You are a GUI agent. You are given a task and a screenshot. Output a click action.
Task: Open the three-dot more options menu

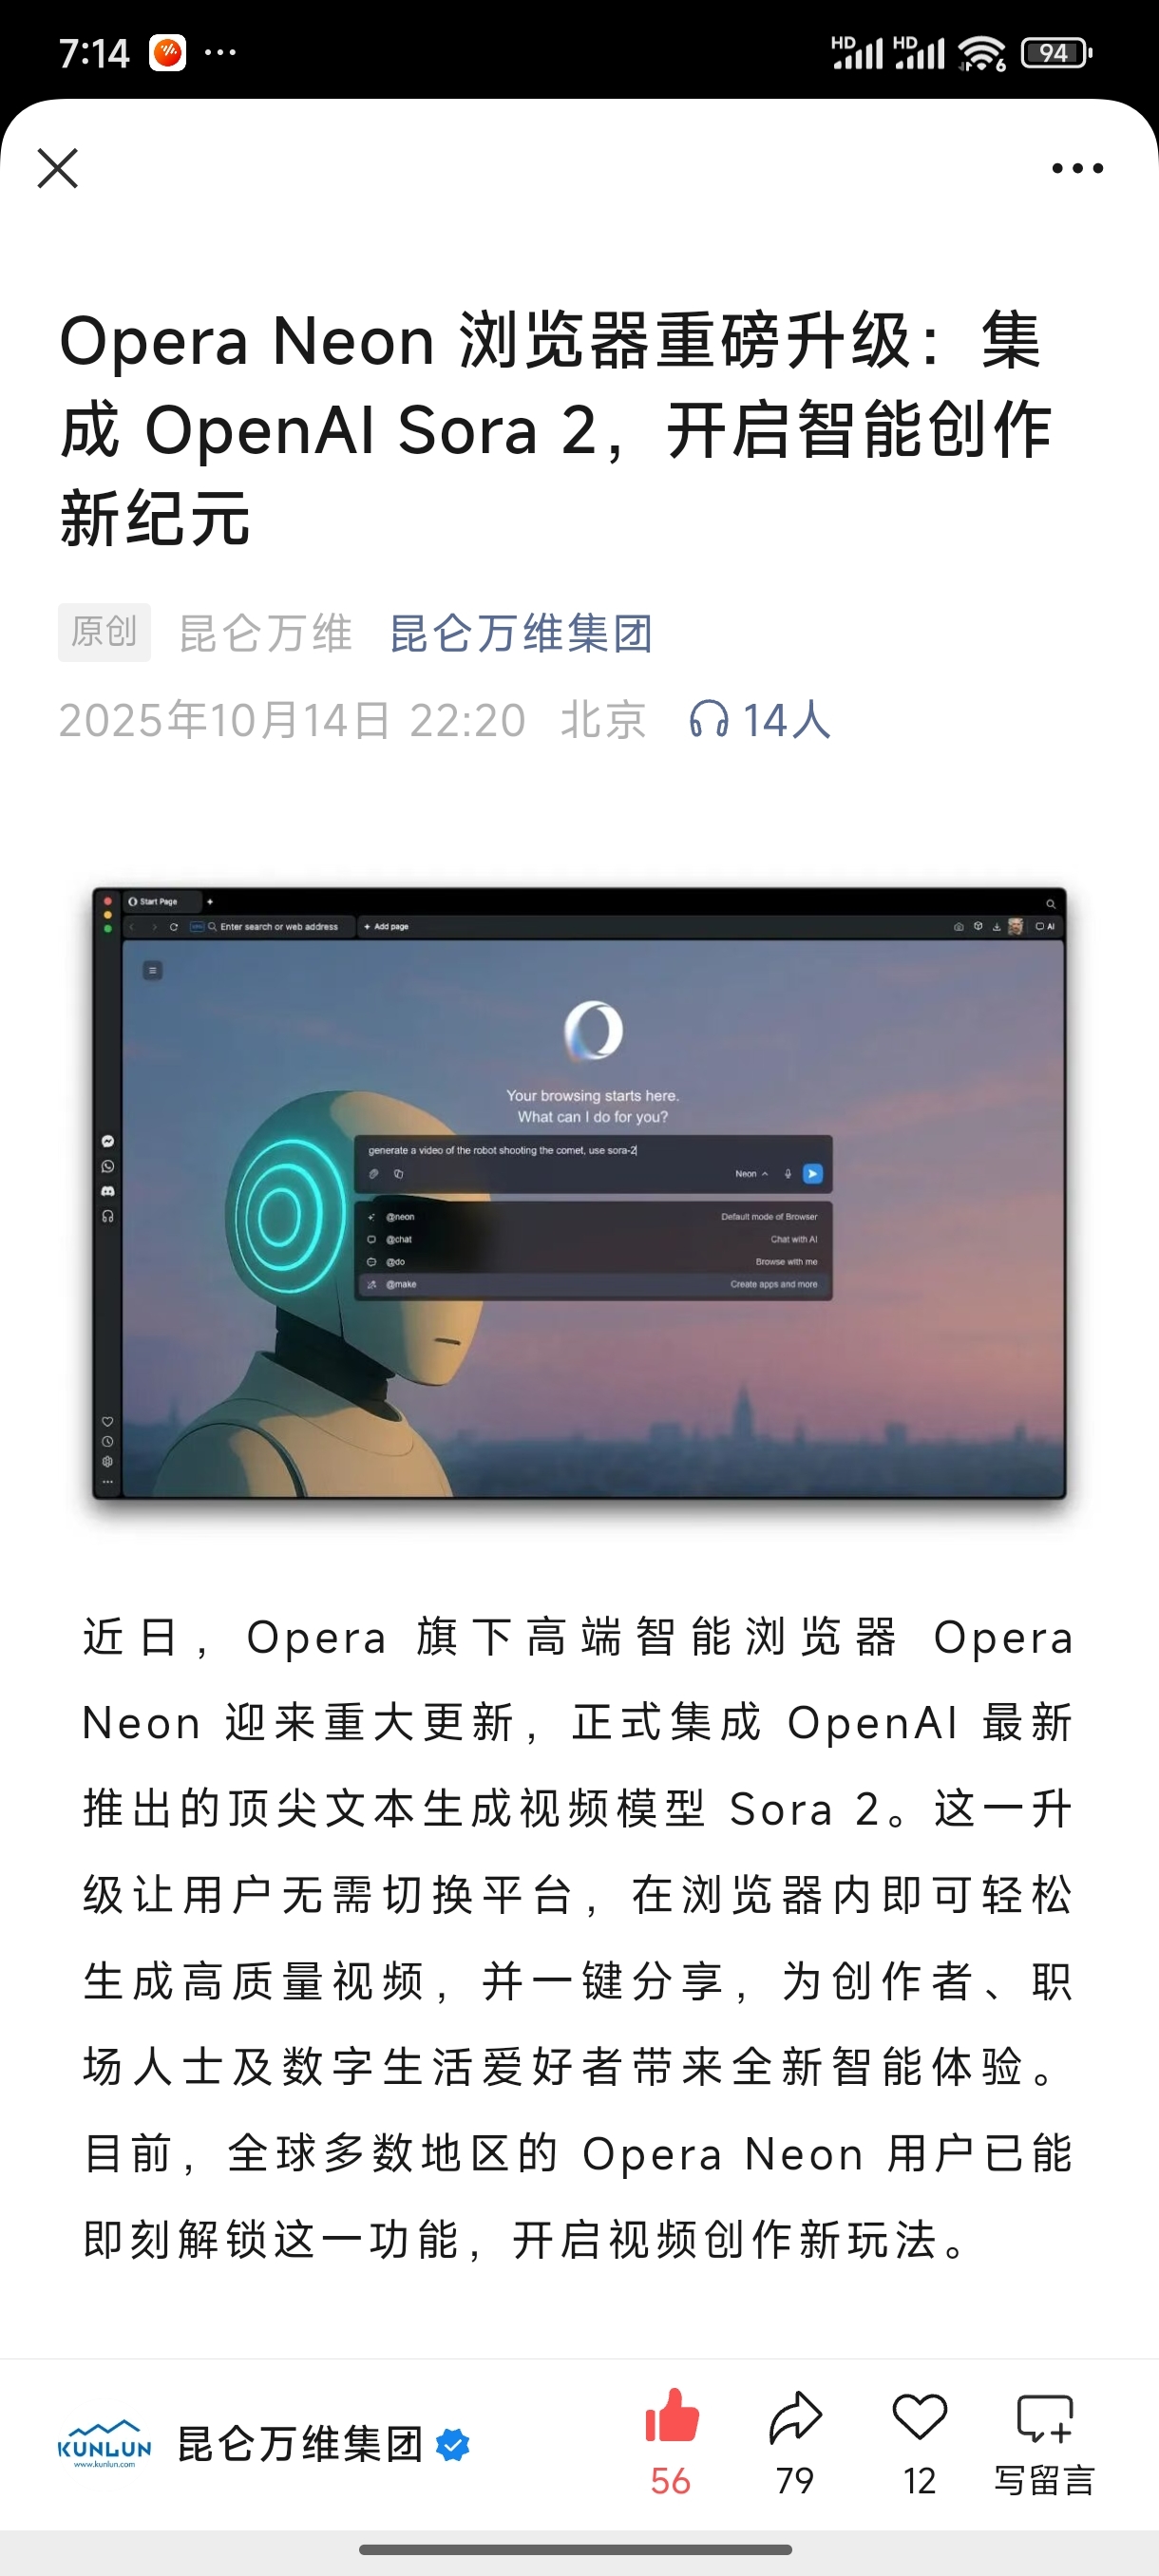tap(1077, 168)
